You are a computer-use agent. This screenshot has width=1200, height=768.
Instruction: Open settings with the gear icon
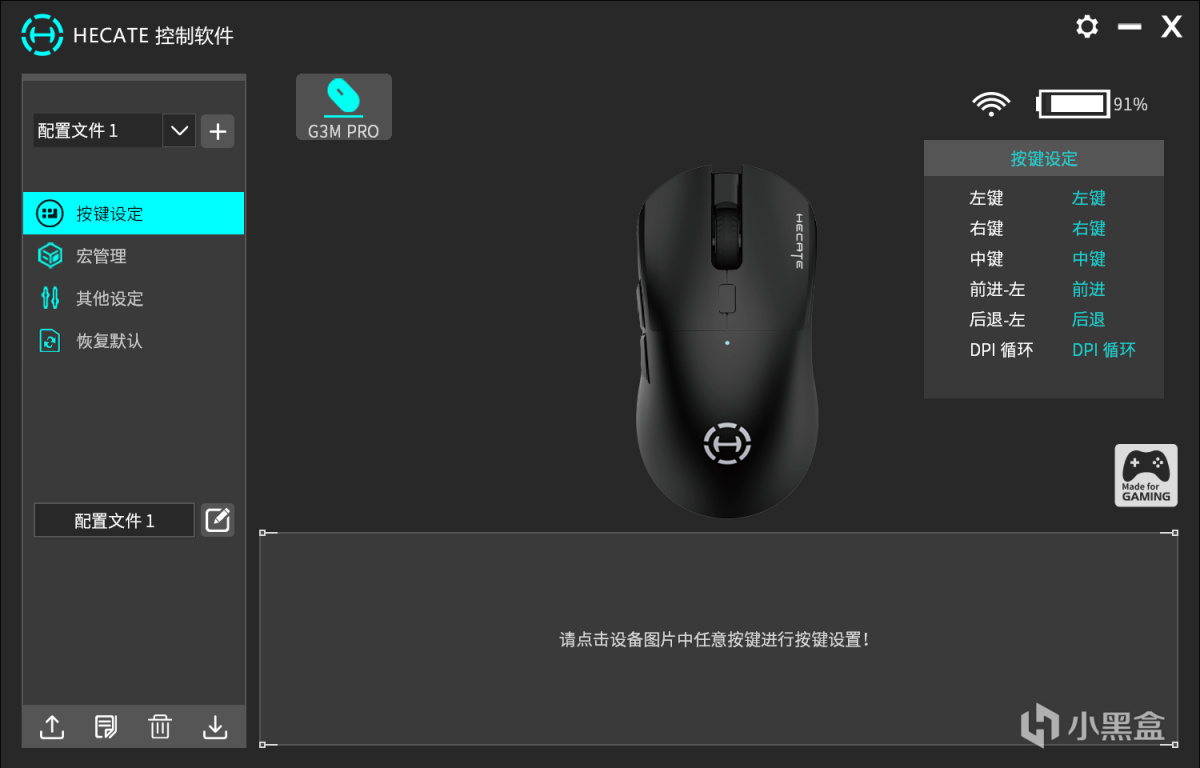pos(1087,26)
